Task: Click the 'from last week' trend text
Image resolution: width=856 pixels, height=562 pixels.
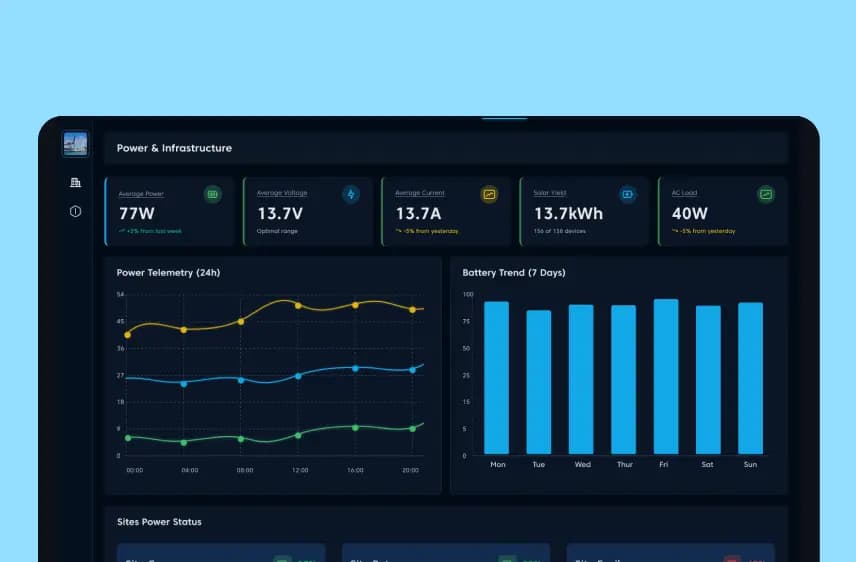Action: point(160,231)
